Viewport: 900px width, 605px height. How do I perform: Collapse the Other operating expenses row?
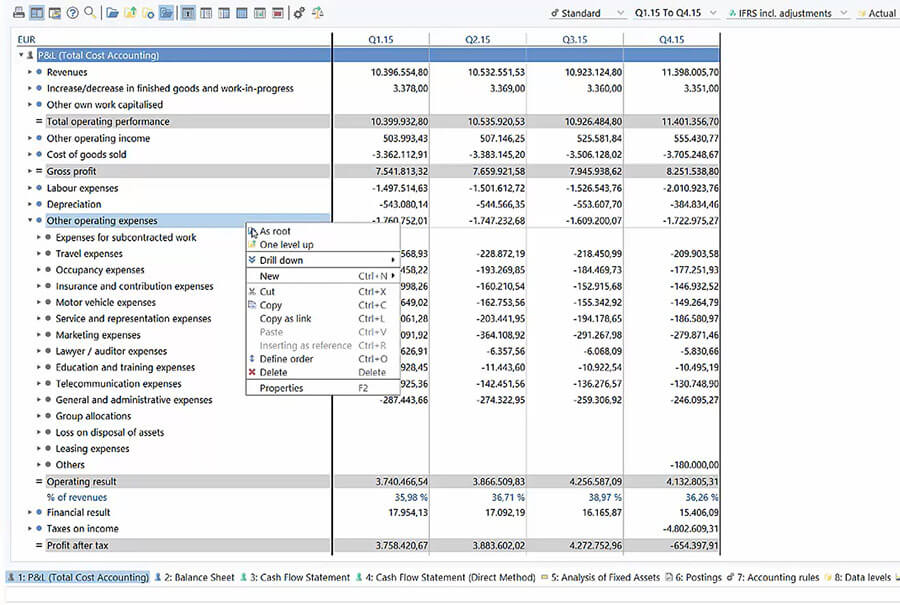[30, 221]
